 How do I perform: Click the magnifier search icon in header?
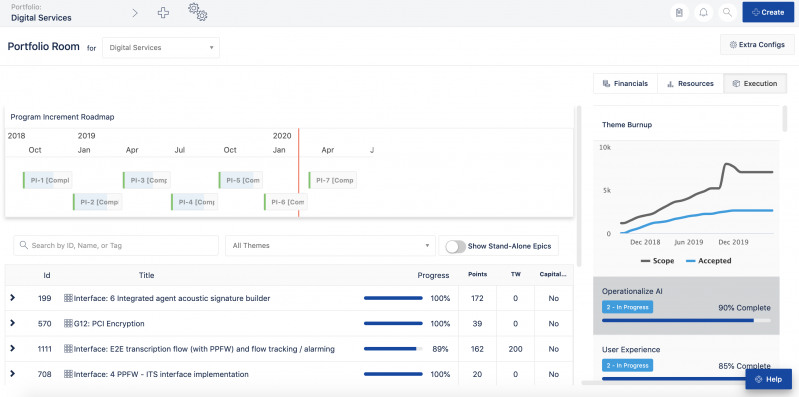click(728, 13)
